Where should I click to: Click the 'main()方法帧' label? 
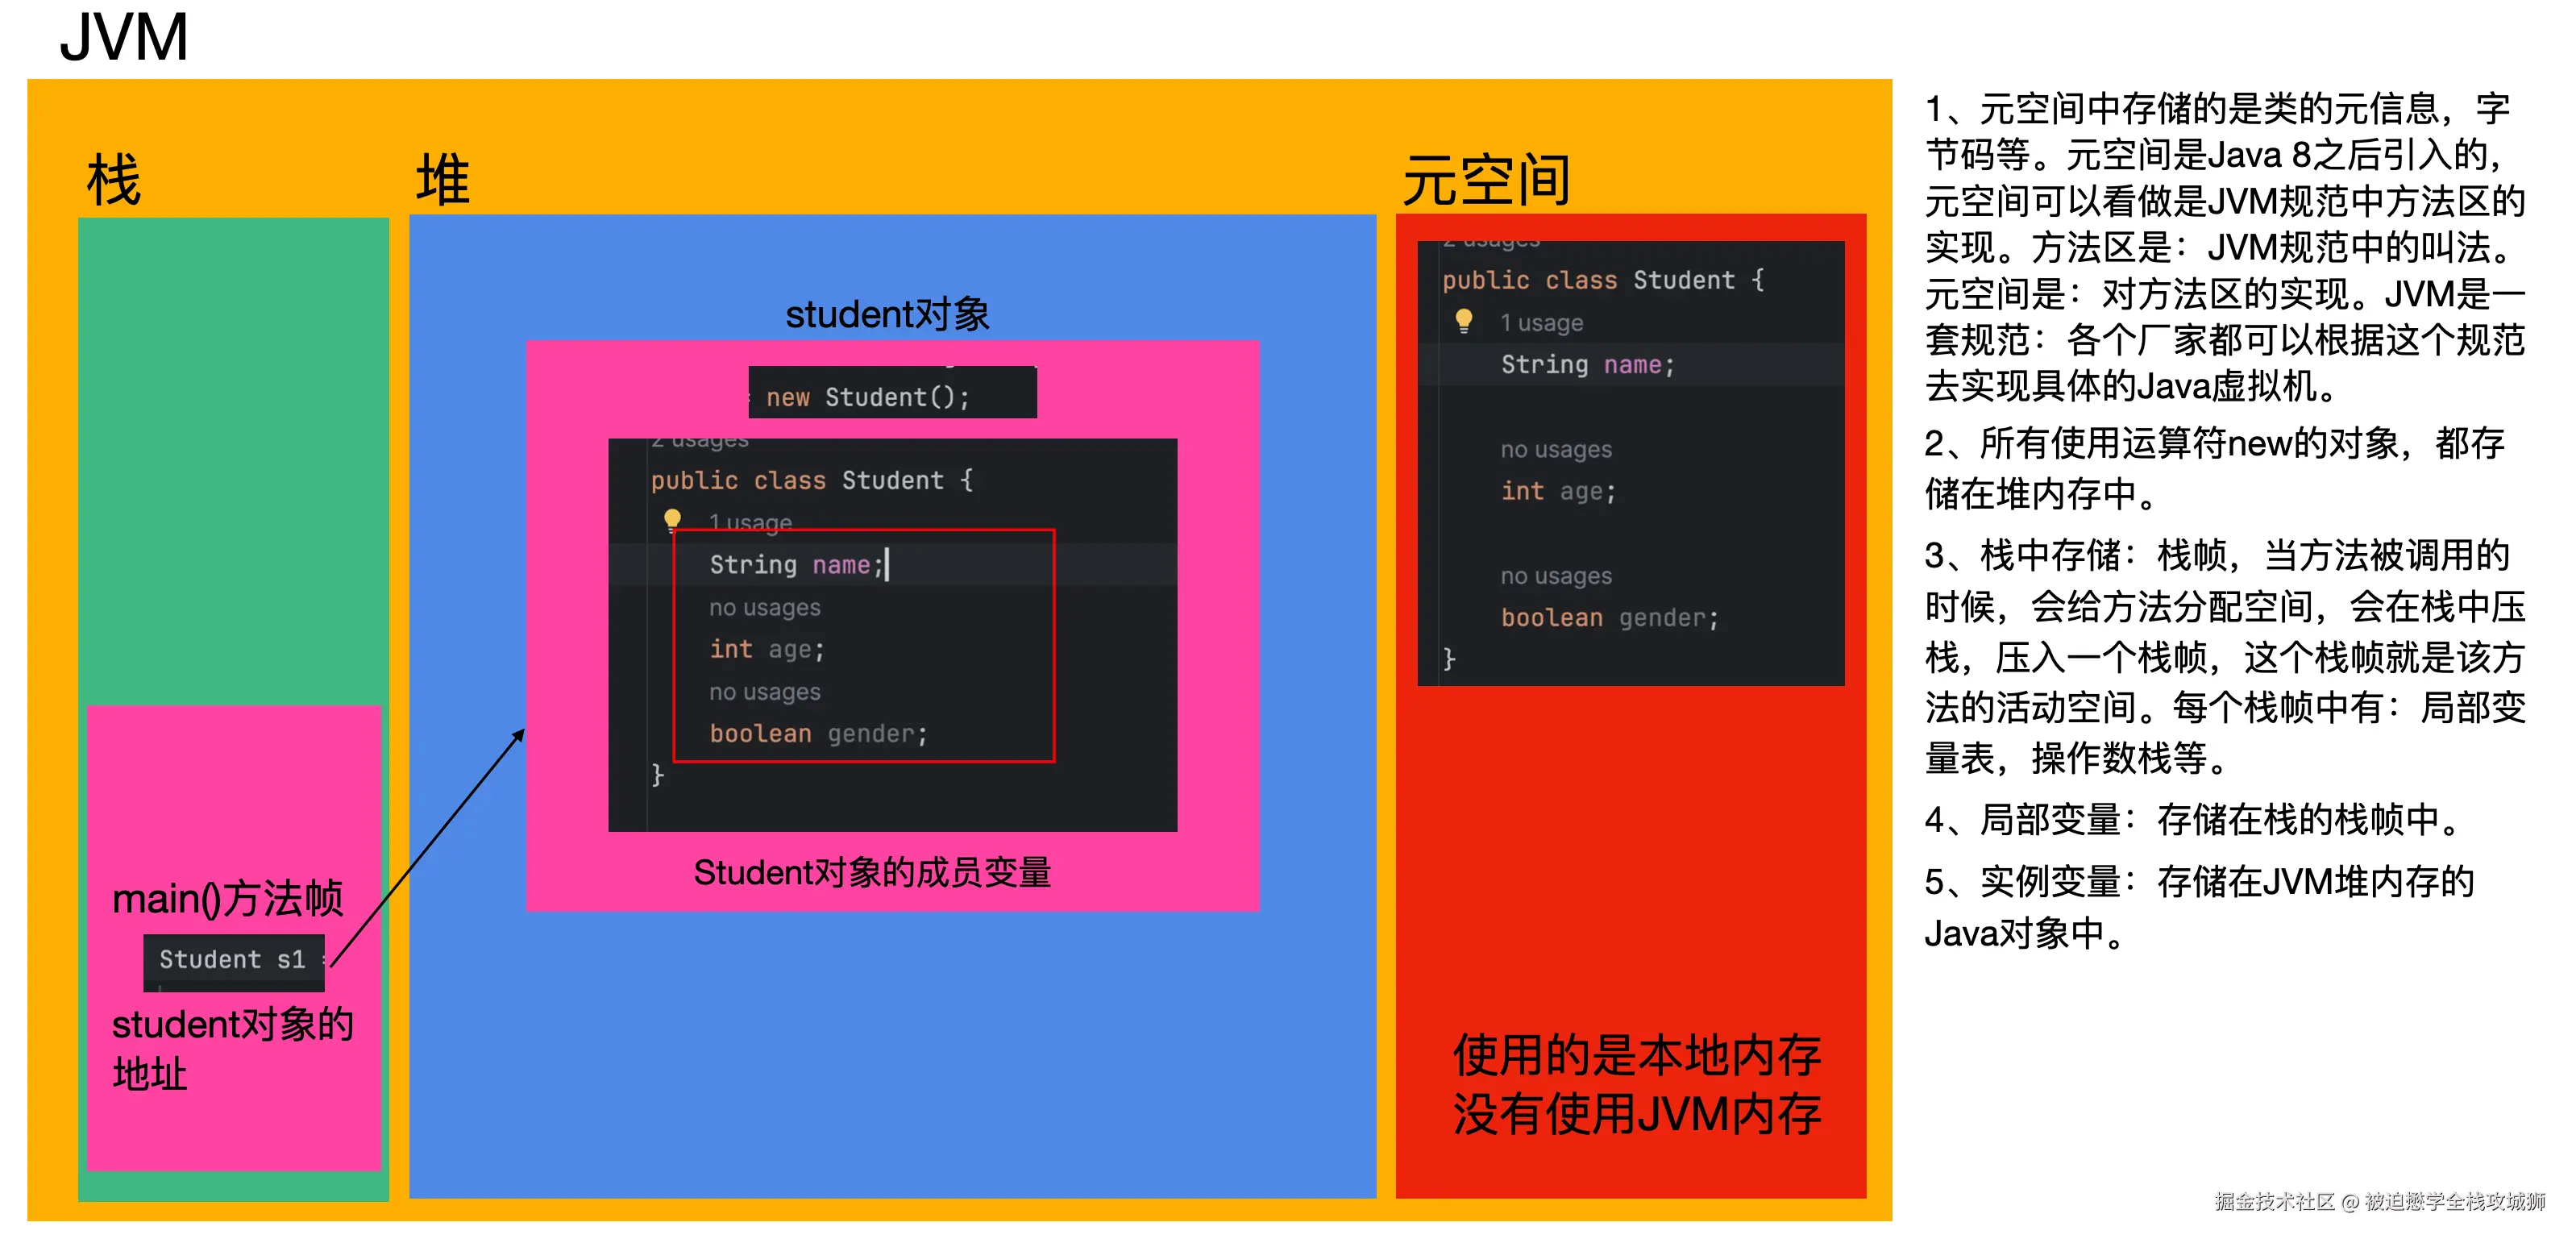228,898
